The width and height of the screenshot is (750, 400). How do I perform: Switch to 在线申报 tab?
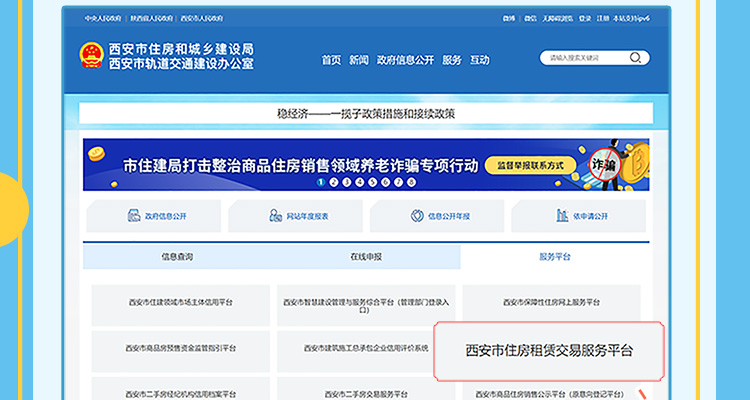[366, 257]
